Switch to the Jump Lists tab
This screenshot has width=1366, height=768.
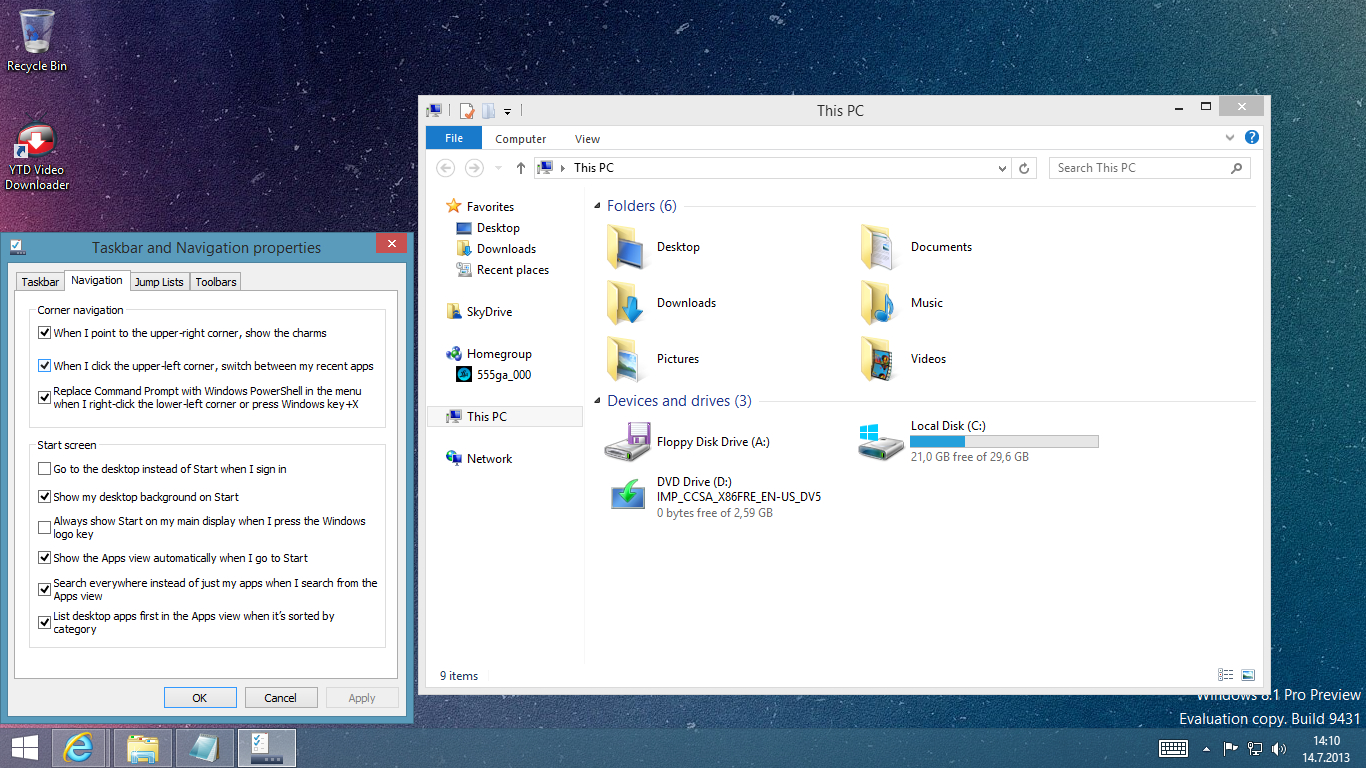(x=159, y=282)
